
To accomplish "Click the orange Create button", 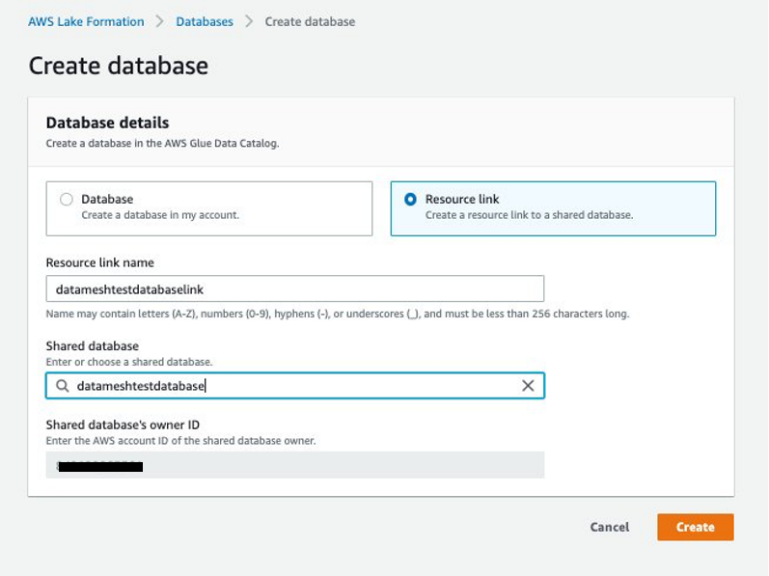I will click(695, 527).
